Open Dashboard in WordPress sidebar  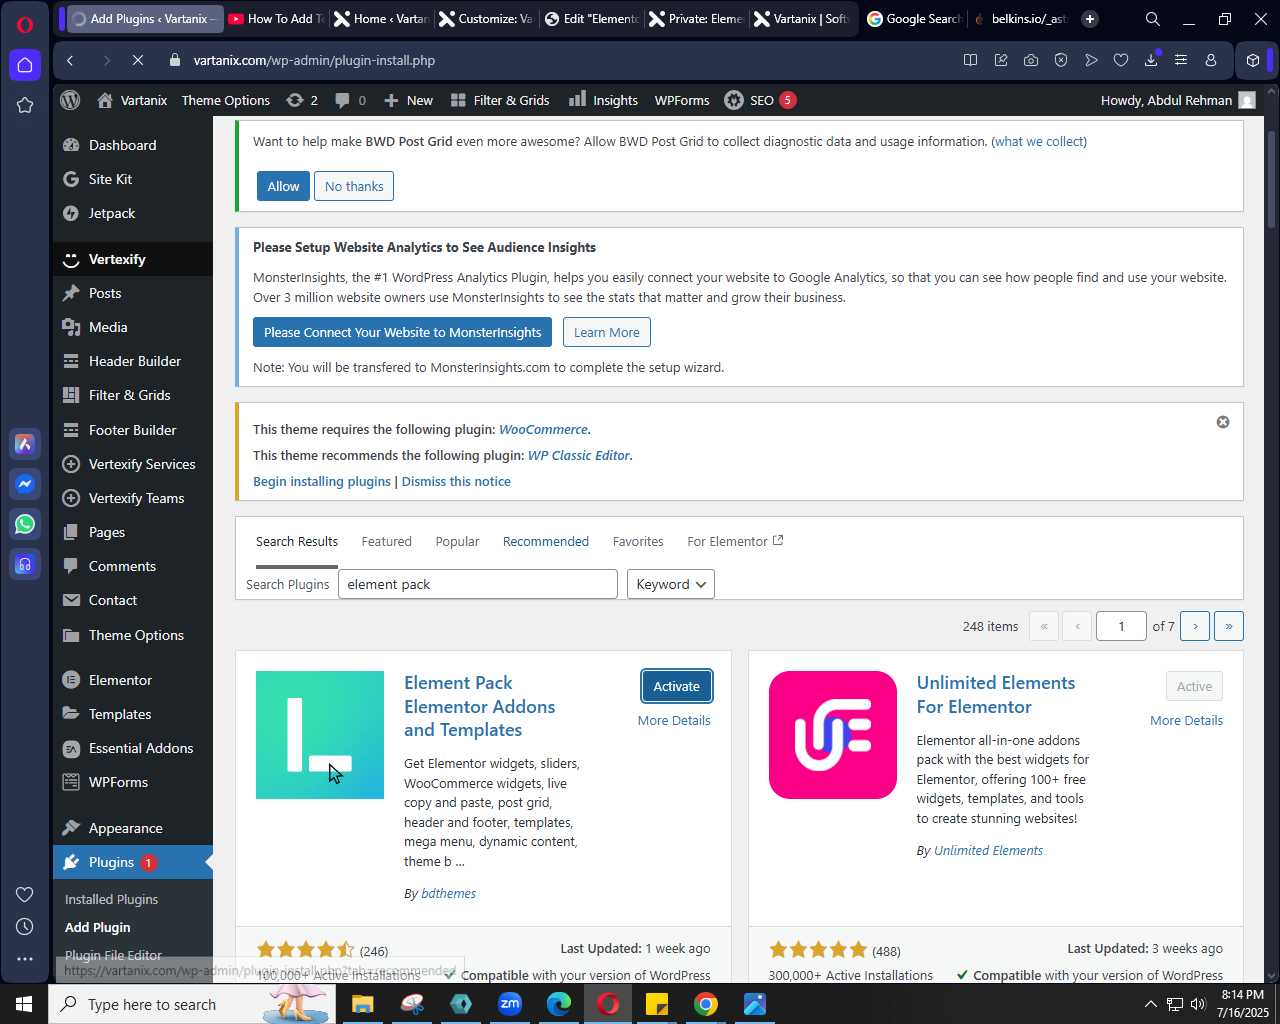133,145
